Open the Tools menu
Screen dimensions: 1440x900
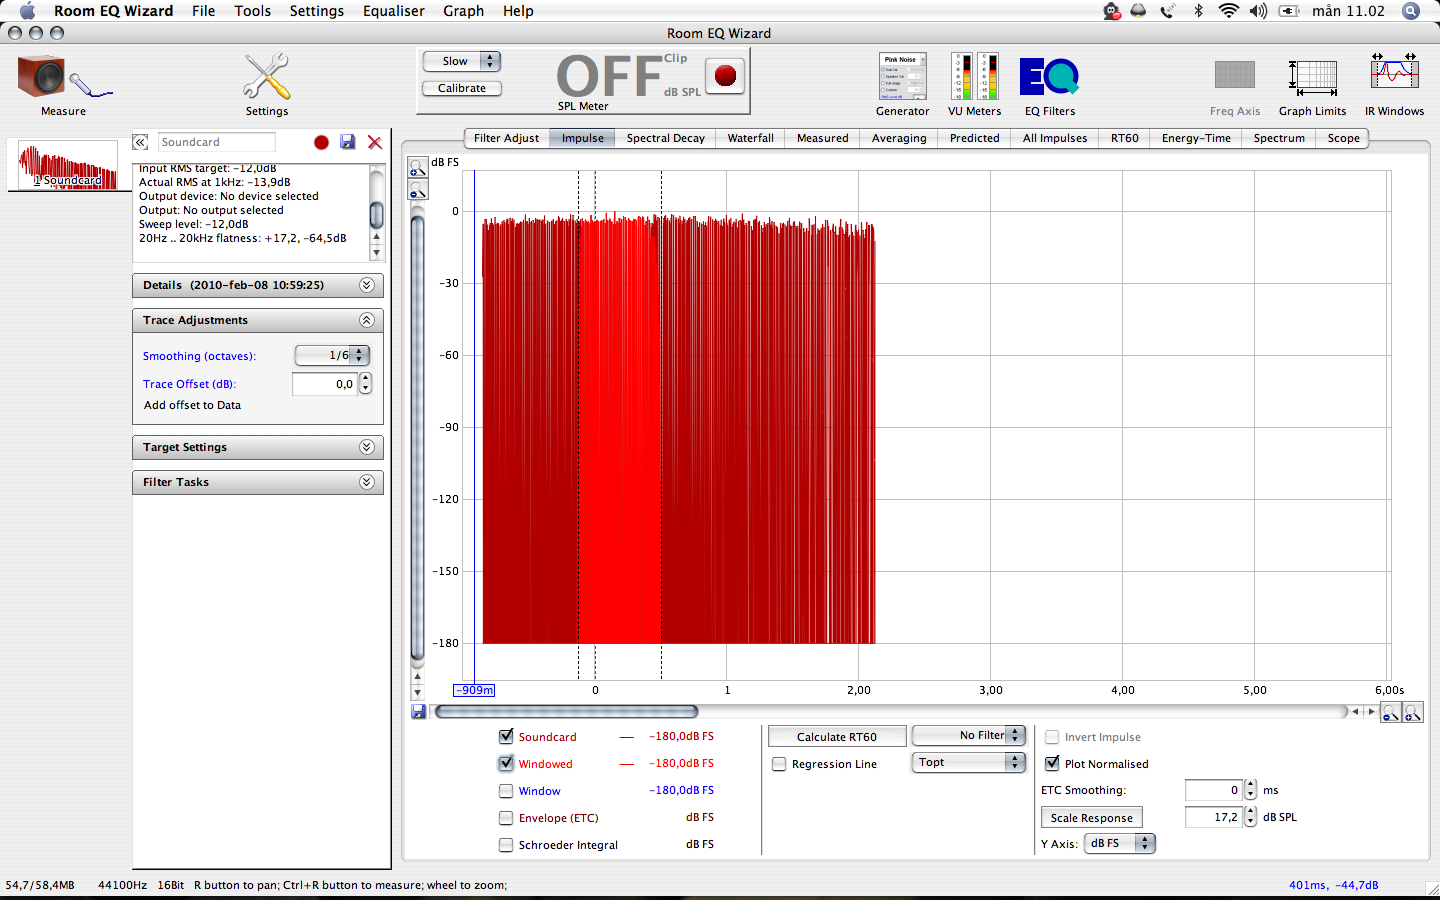252,11
